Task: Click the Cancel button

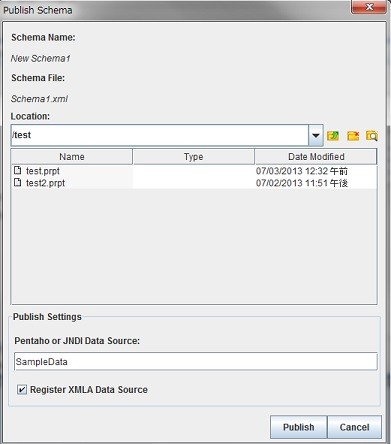Action: pyautogui.click(x=354, y=427)
